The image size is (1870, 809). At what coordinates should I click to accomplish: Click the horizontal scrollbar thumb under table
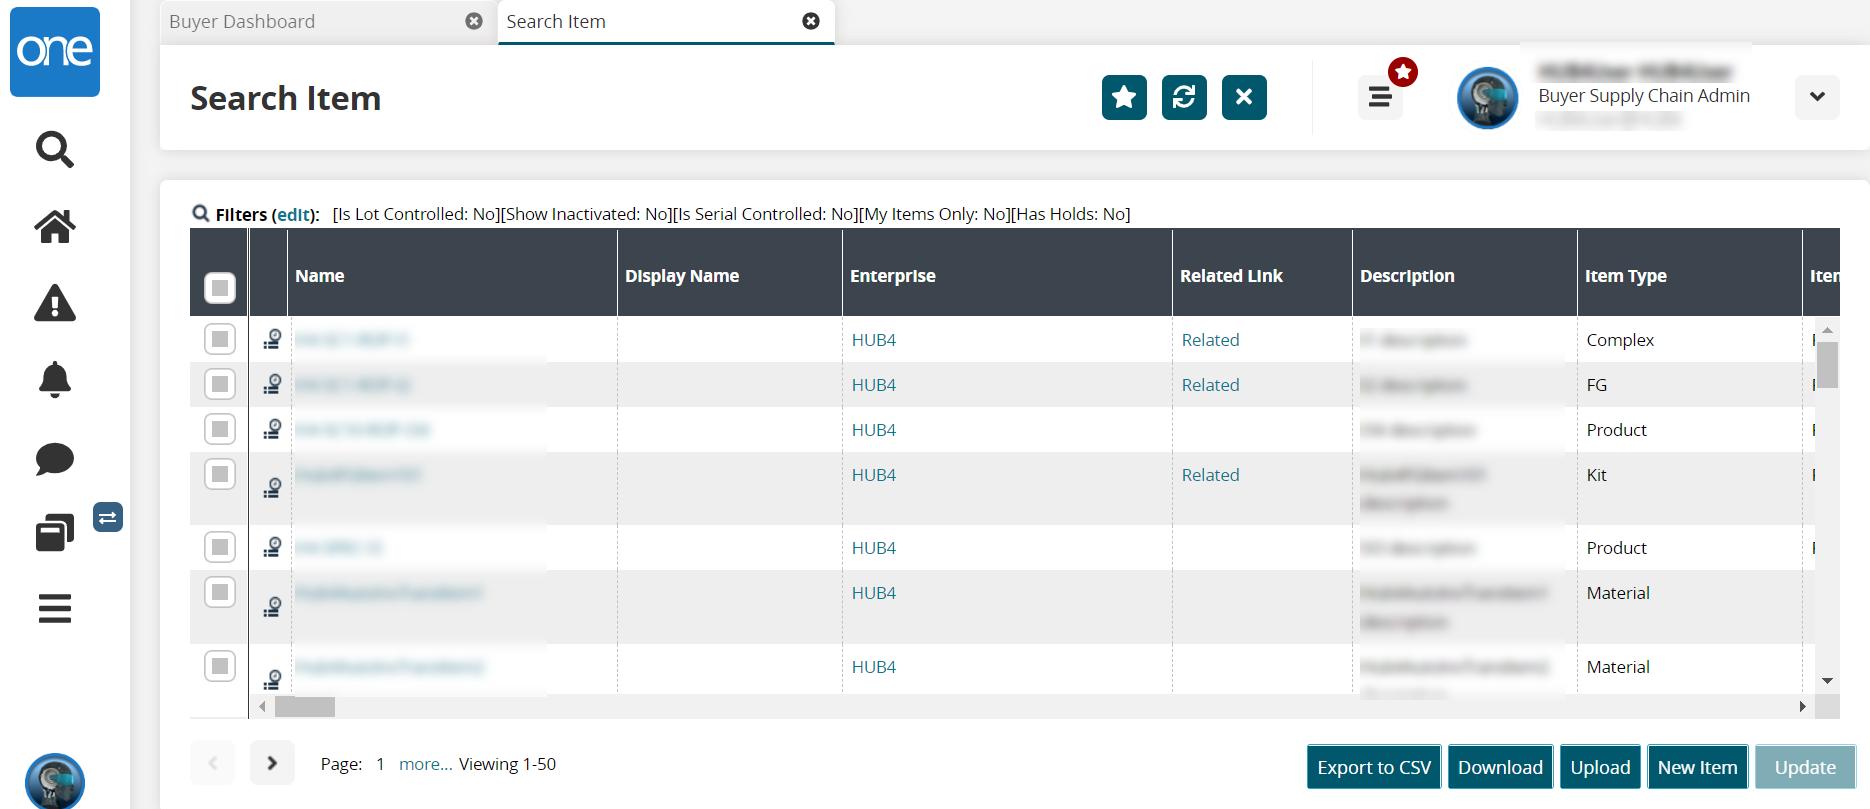tap(305, 707)
